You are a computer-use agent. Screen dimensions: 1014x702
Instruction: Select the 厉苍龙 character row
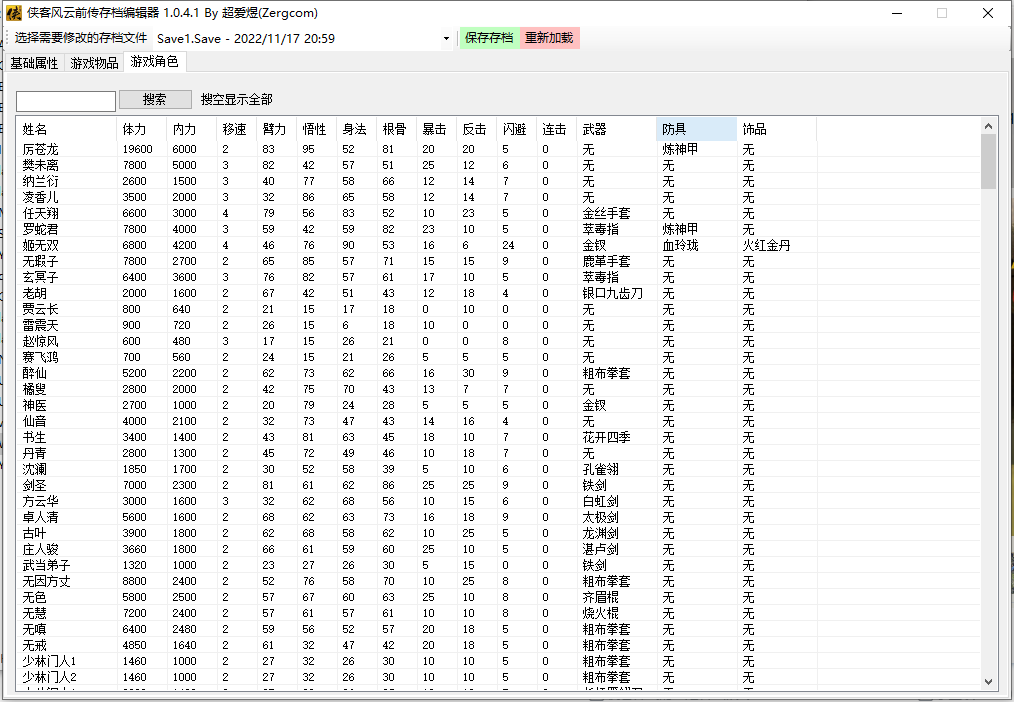(498, 149)
